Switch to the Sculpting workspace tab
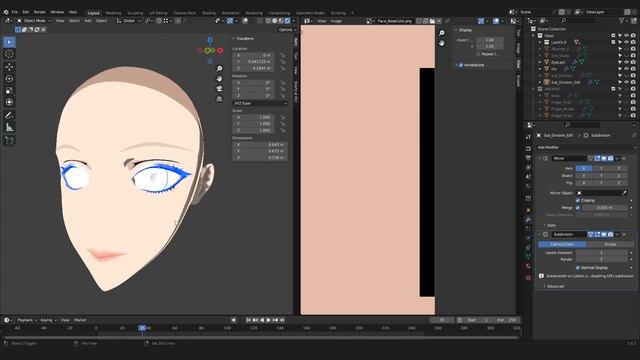Viewport: 640px width, 360px height. tap(135, 13)
